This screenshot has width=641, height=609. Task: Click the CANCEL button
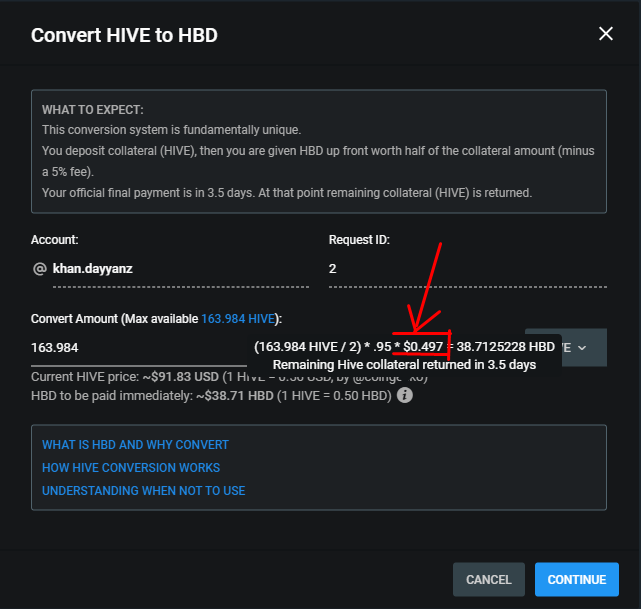(489, 579)
